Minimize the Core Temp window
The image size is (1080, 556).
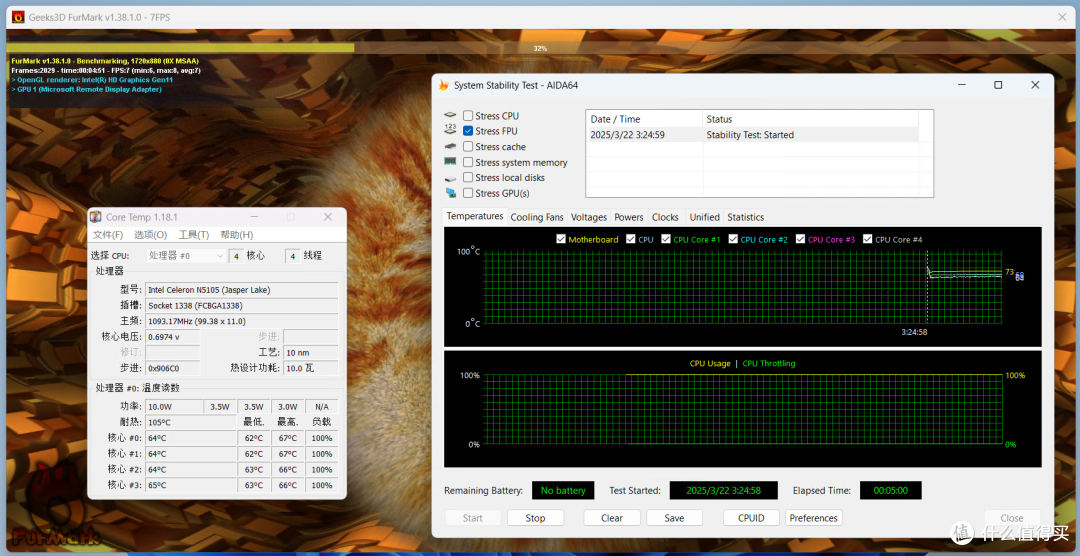pyautogui.click(x=255, y=217)
